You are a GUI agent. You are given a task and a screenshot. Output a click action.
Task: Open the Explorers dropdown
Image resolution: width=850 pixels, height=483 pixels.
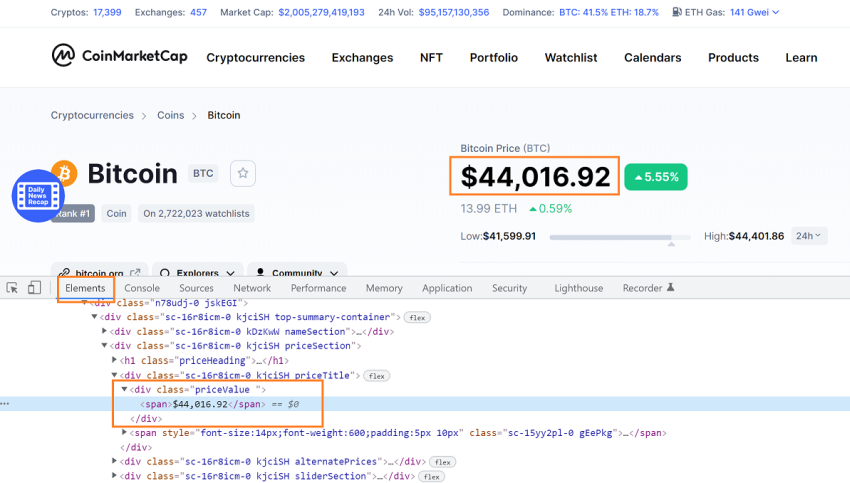point(198,272)
